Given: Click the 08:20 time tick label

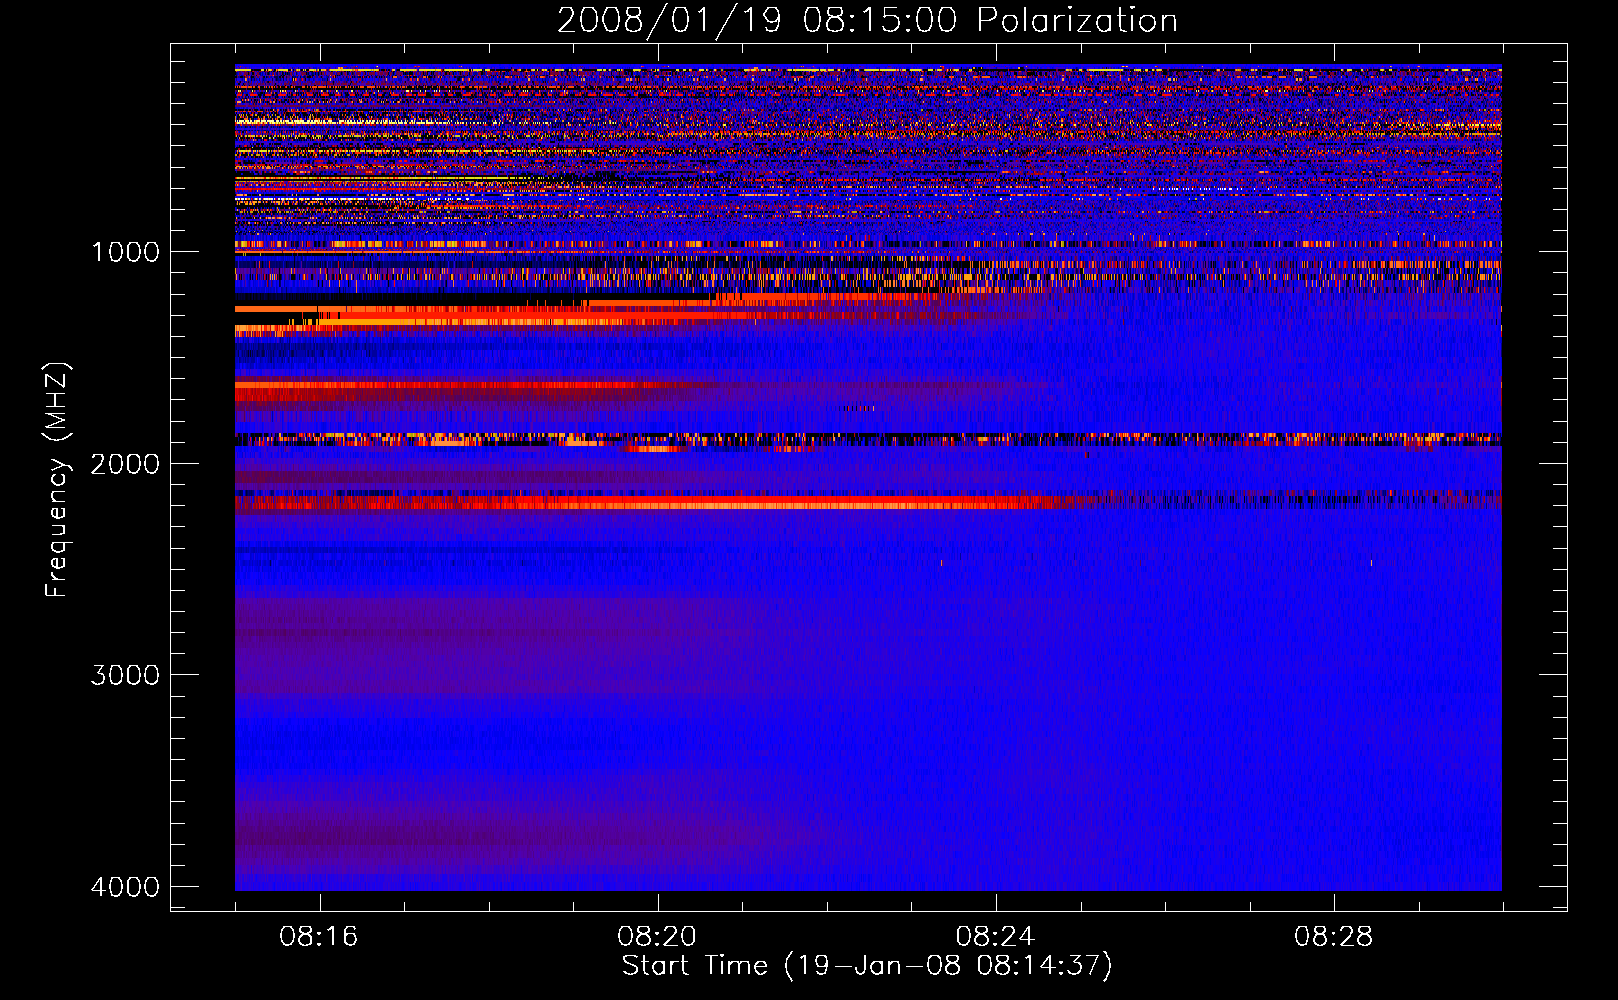Looking at the screenshot, I should (657, 937).
